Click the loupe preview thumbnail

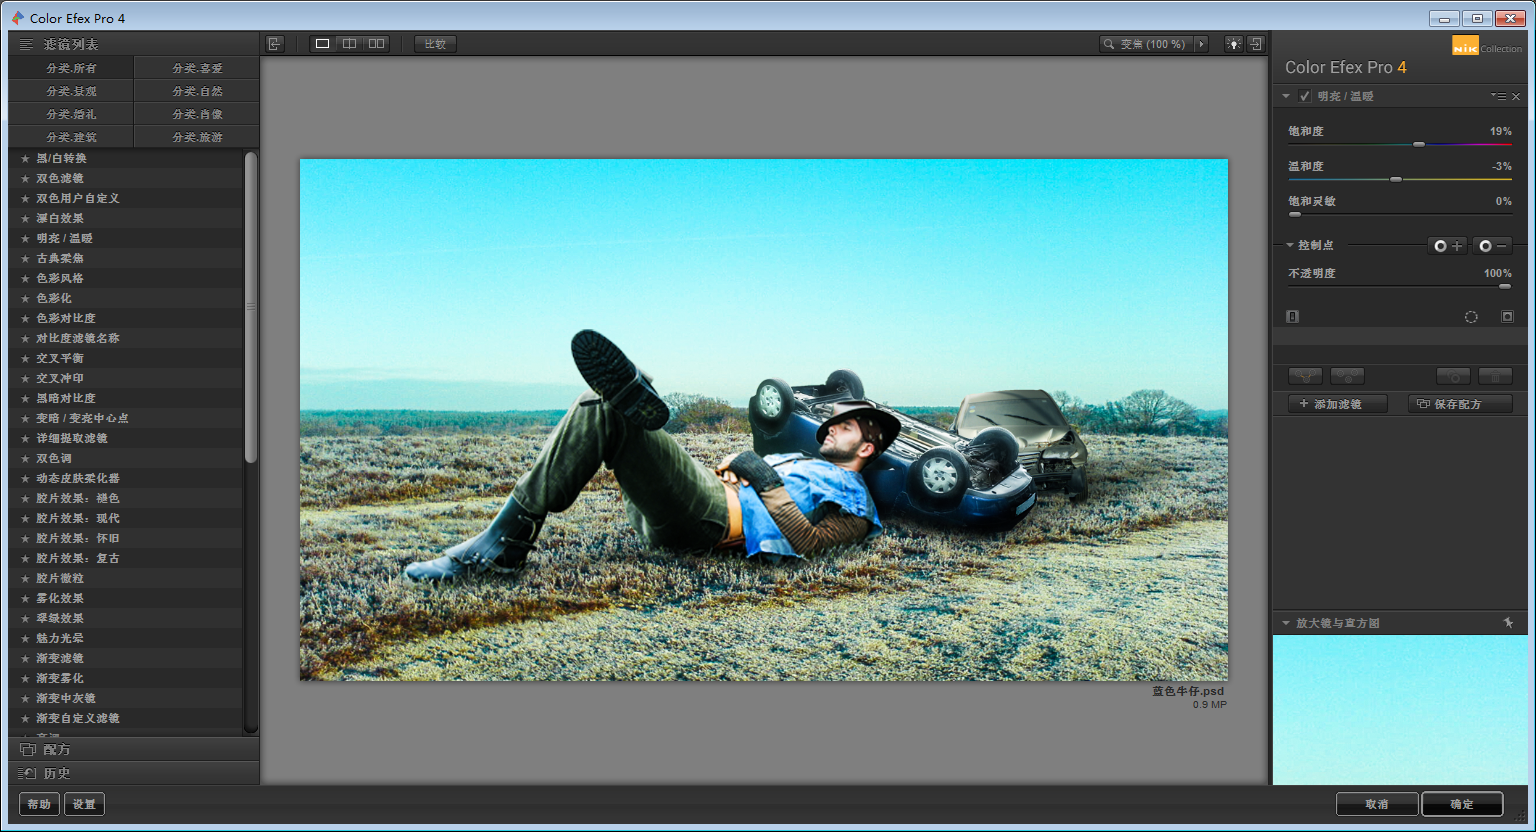[1400, 710]
